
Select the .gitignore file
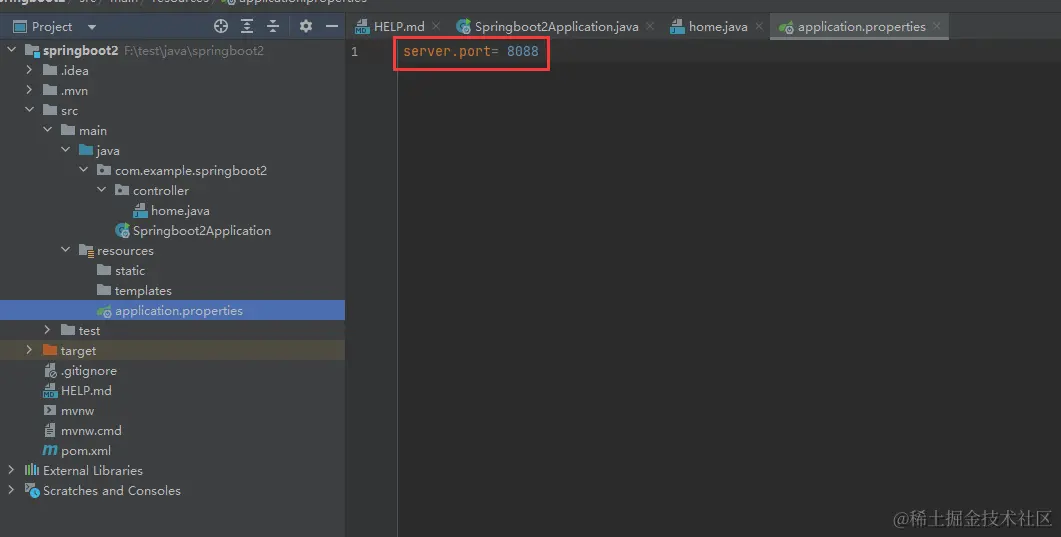(x=89, y=371)
